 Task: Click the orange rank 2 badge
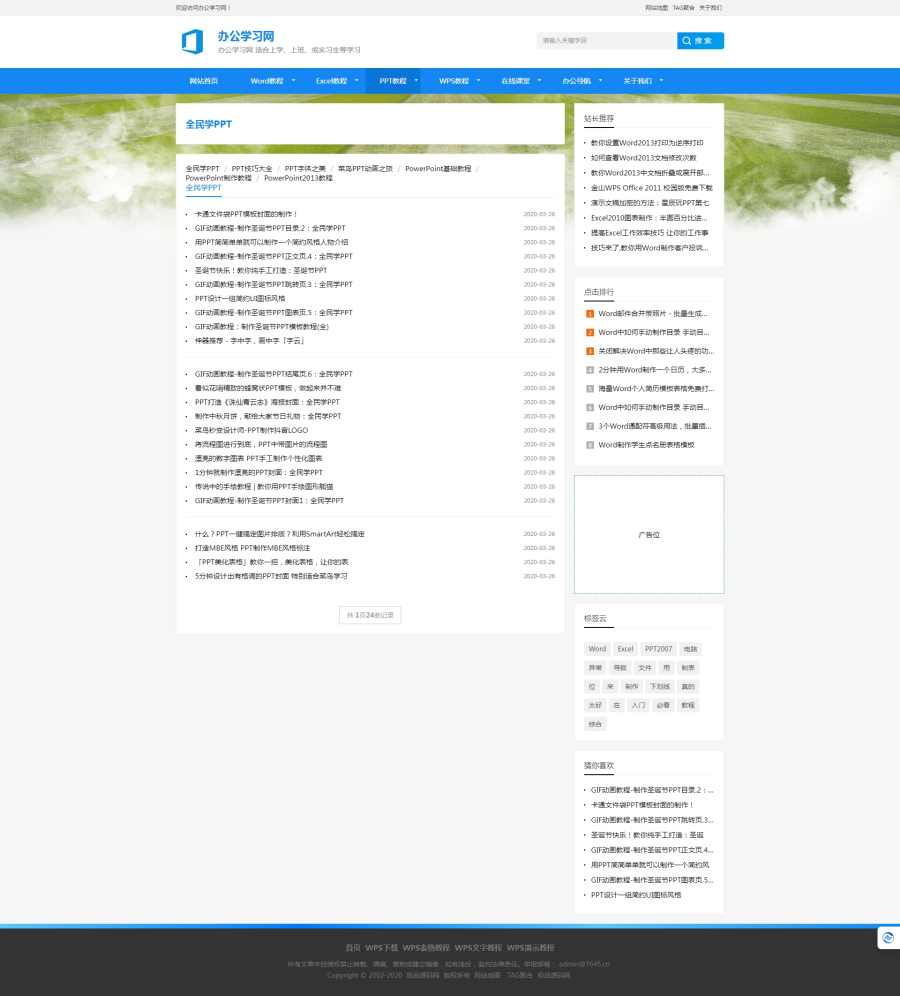click(x=590, y=332)
